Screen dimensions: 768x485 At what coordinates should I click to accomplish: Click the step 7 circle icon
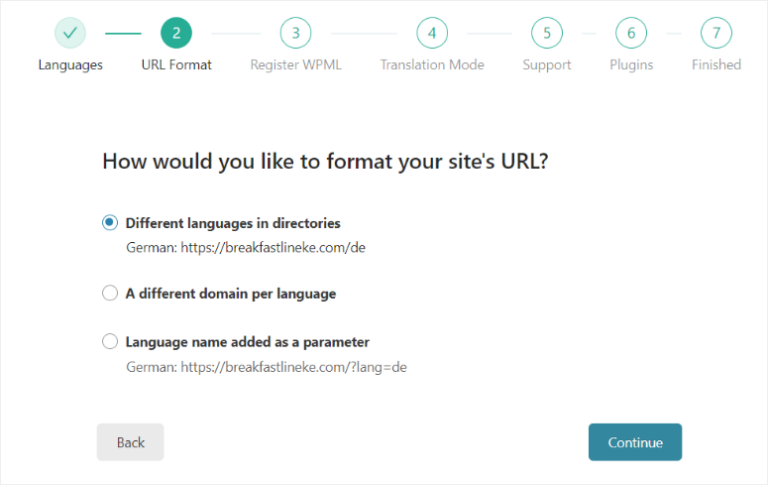tap(716, 33)
